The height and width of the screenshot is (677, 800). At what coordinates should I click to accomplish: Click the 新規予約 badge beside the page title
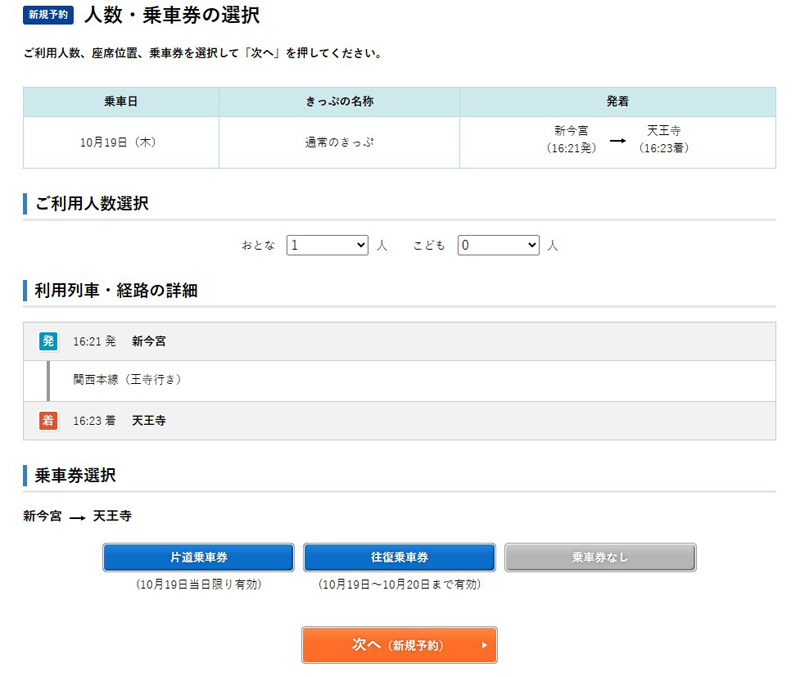coord(48,15)
